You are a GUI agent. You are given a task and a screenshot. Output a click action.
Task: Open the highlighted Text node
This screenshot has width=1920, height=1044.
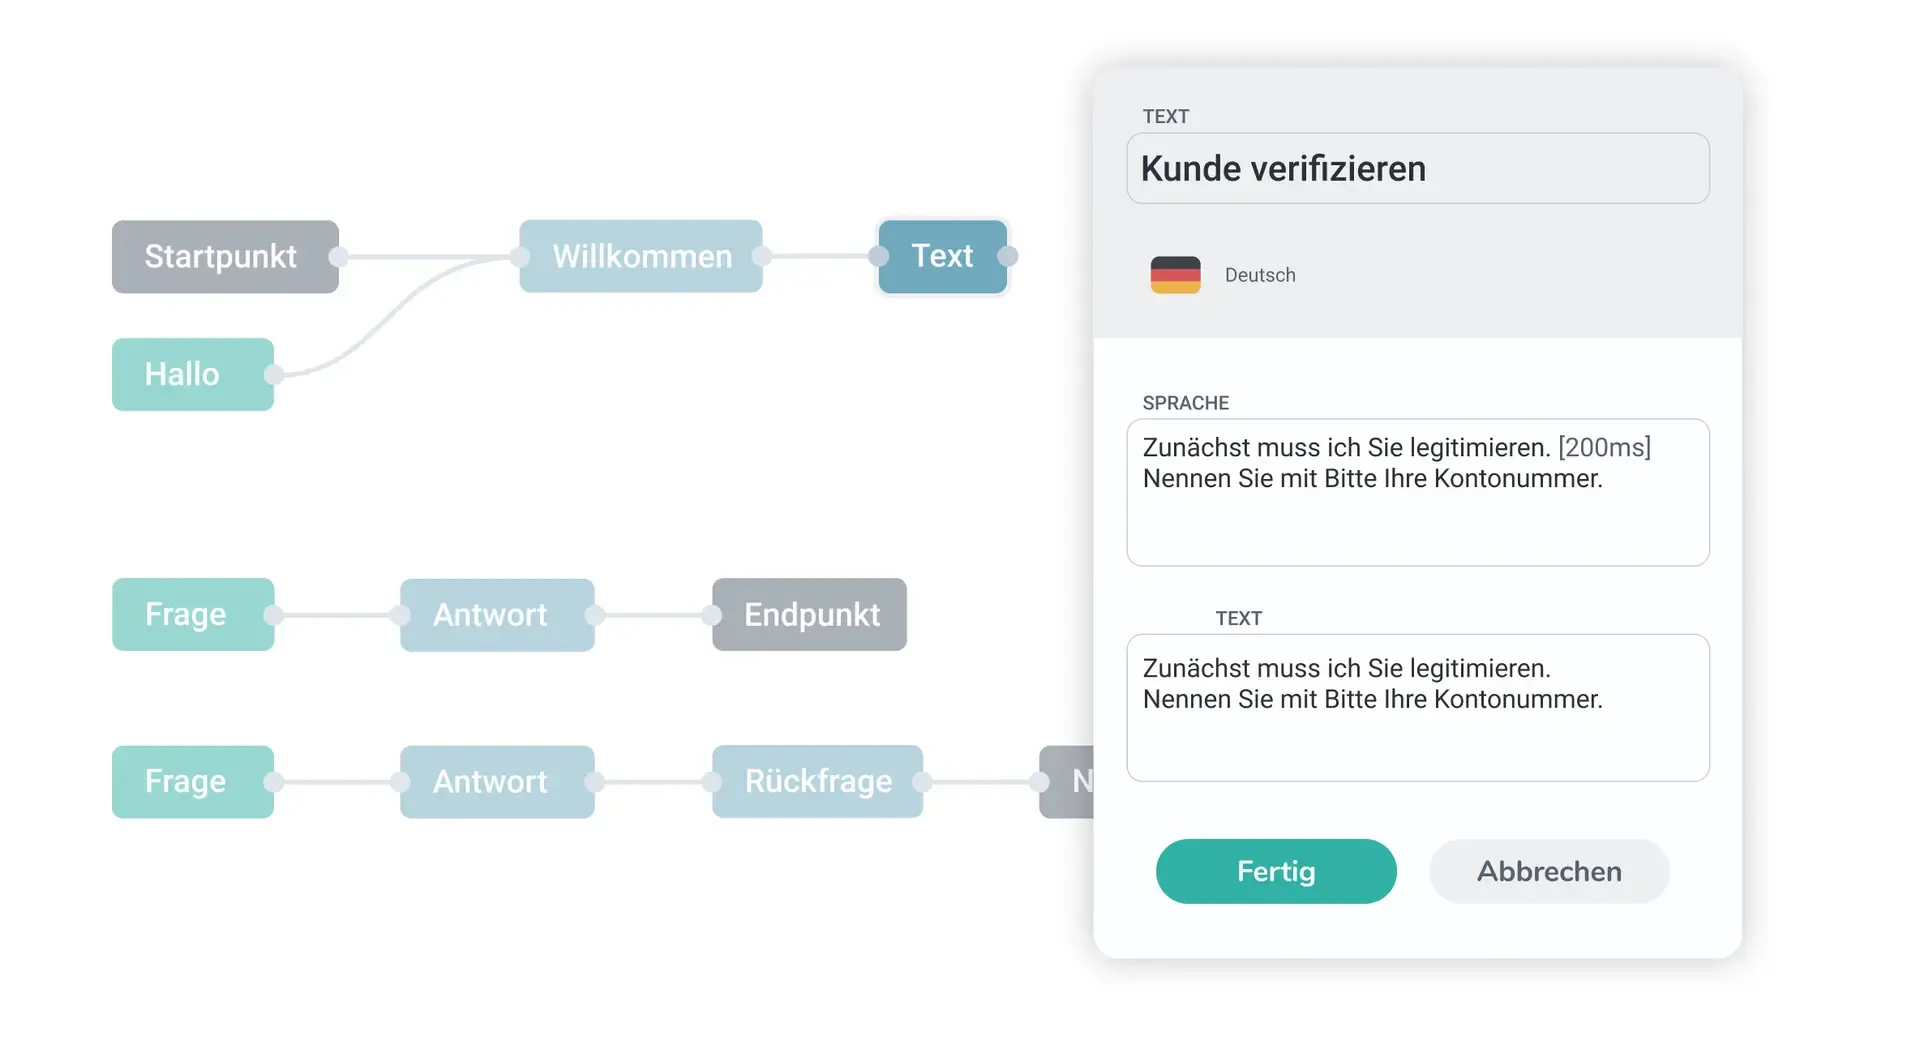pyautogui.click(x=941, y=257)
